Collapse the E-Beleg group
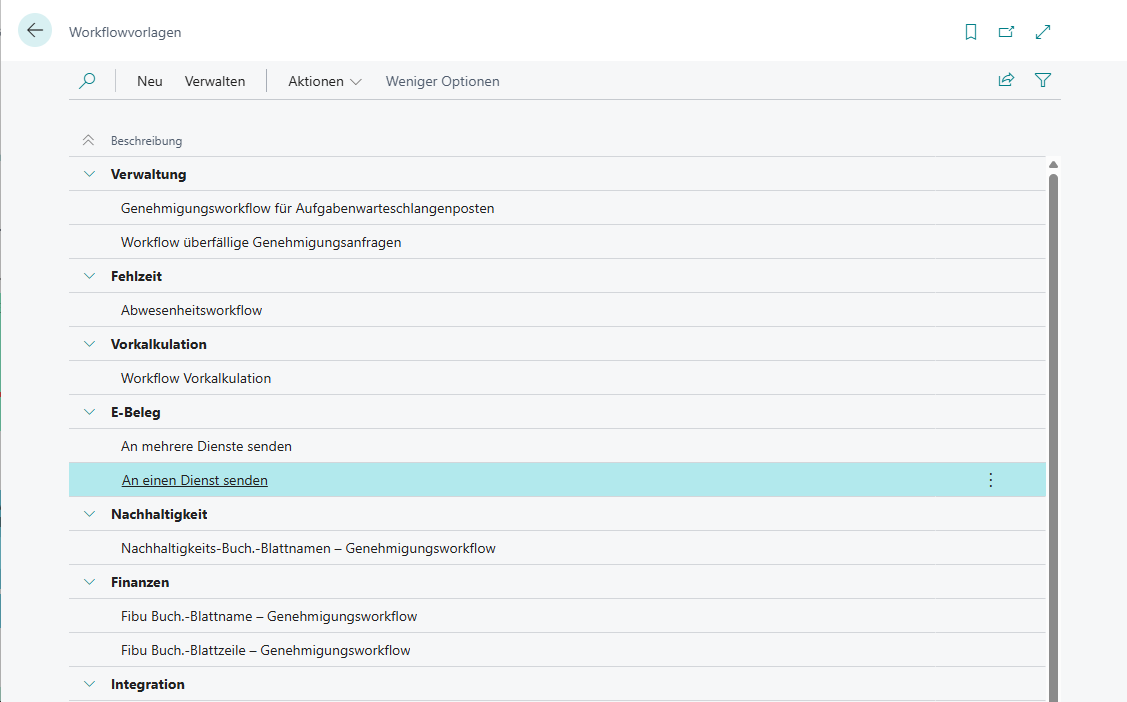The height and width of the screenshot is (702, 1127). point(89,411)
